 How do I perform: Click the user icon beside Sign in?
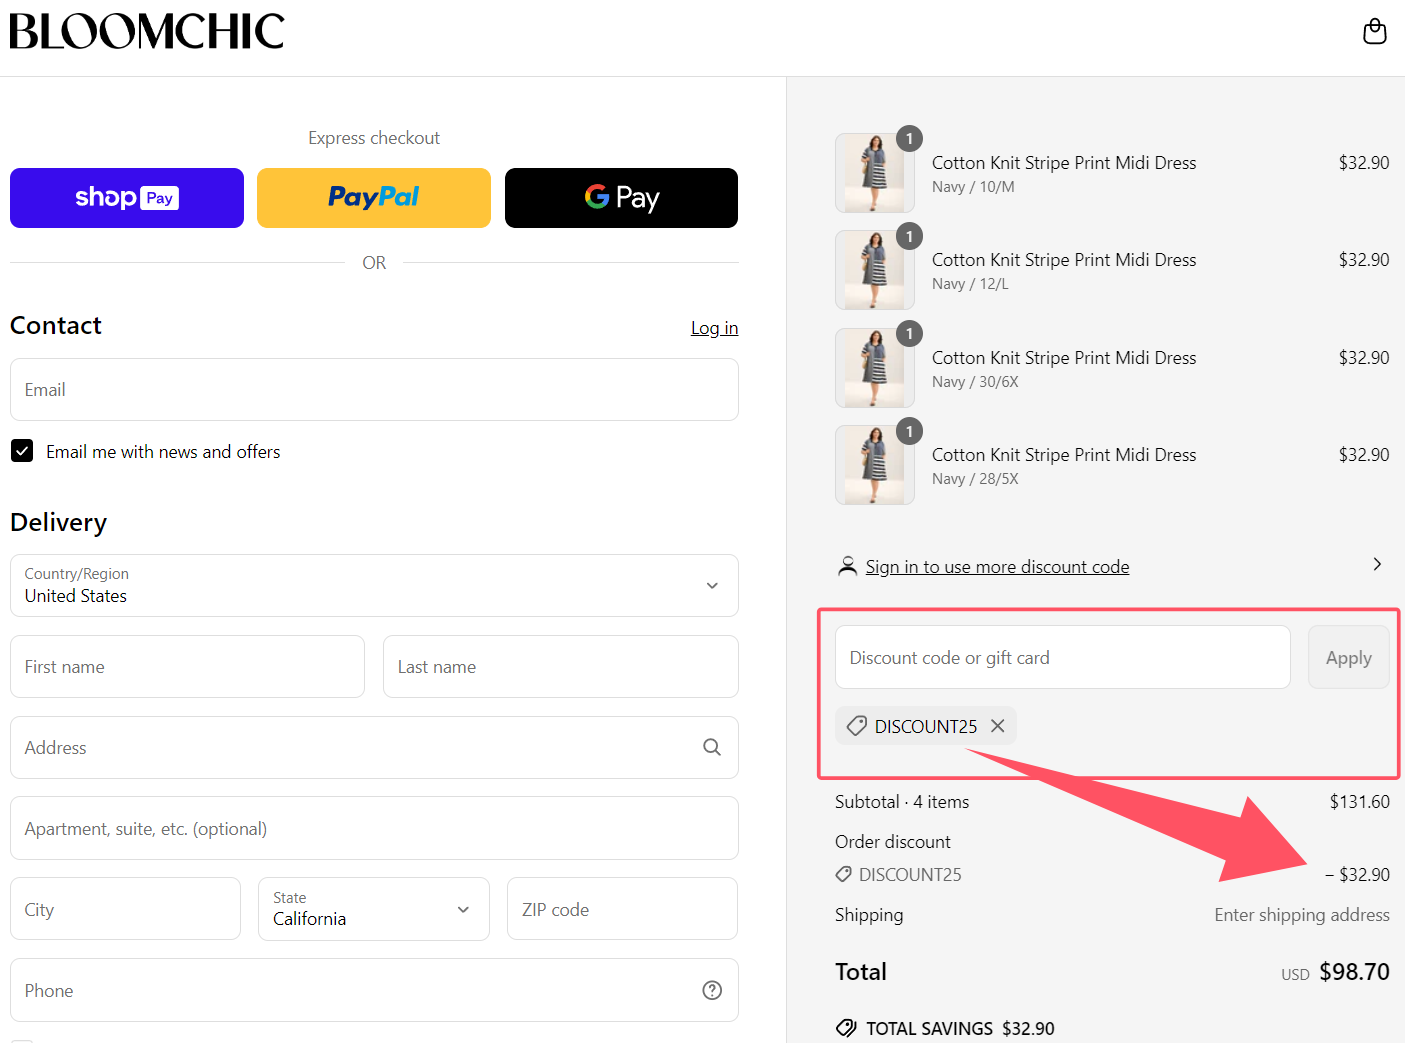(x=847, y=566)
